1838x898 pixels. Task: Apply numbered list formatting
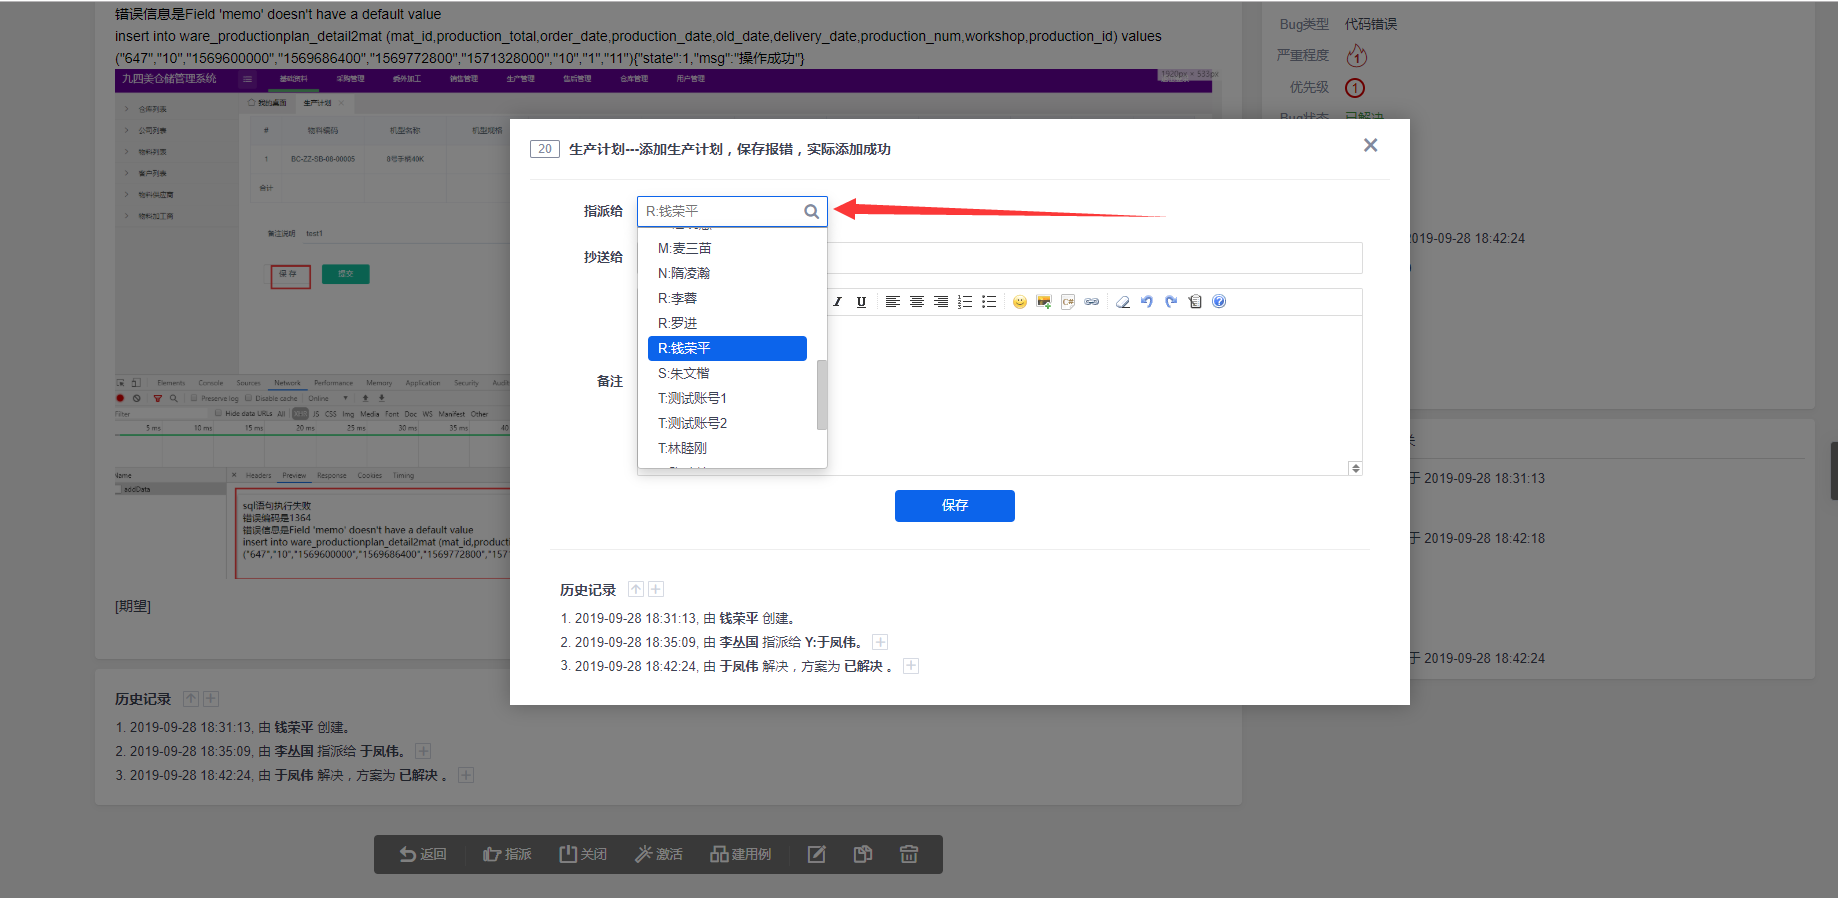coord(965,302)
